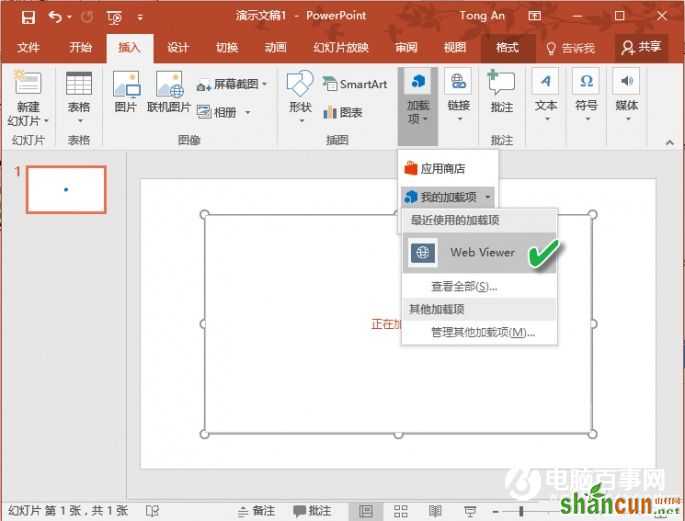
Task: Click the 共享 share button
Action: 641,47
